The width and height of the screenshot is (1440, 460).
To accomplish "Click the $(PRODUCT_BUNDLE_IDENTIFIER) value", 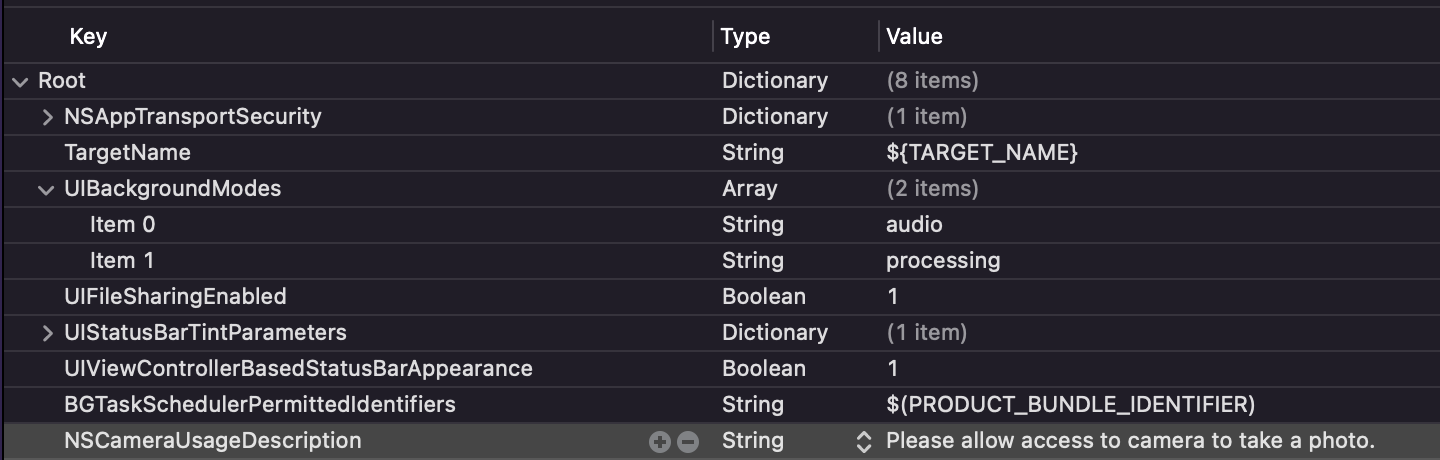I will (1070, 405).
